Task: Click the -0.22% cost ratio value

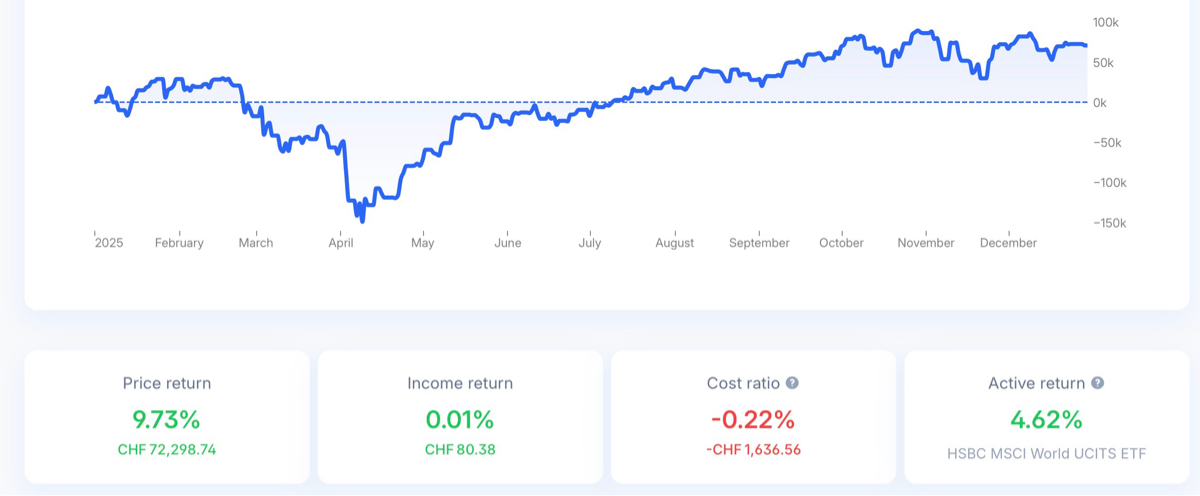Action: (x=753, y=419)
